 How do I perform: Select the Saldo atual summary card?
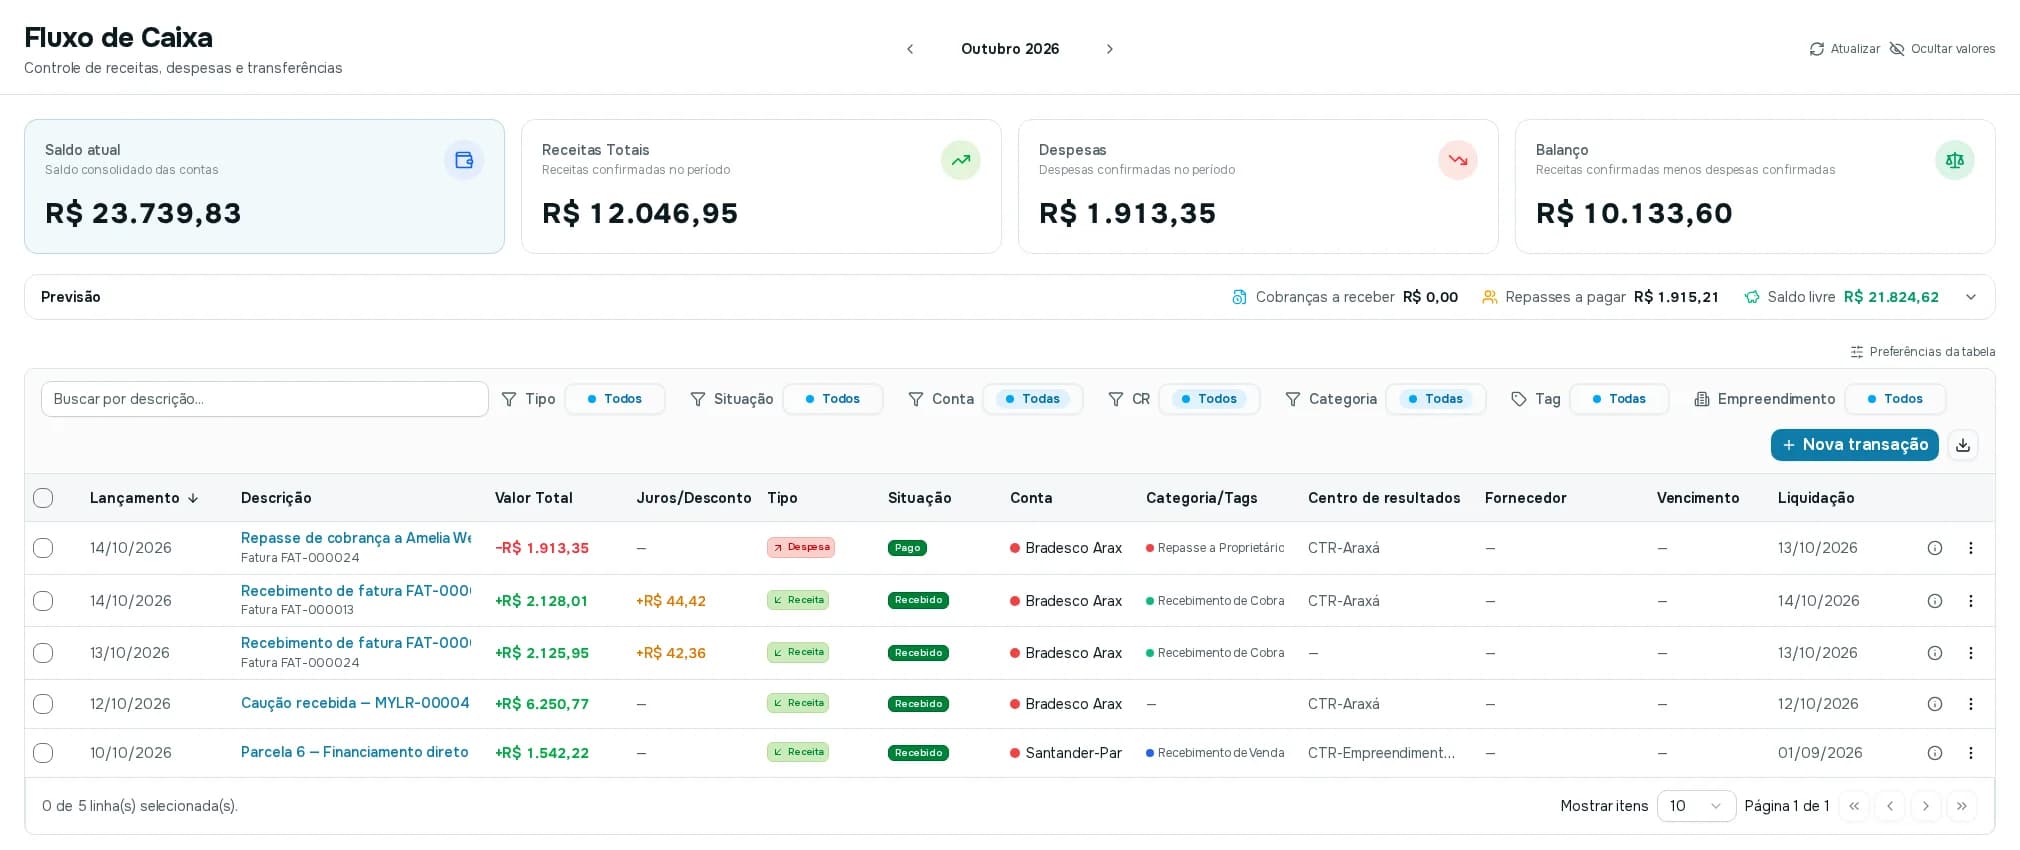(264, 186)
